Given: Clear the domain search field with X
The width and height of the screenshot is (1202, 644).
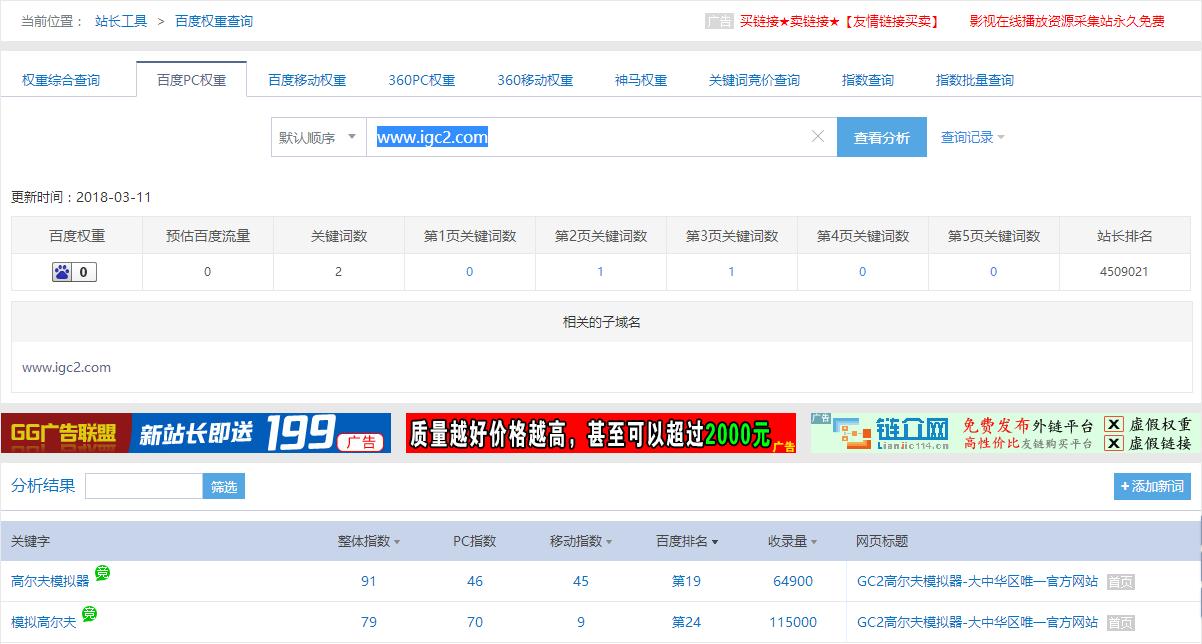Looking at the screenshot, I should [817, 137].
